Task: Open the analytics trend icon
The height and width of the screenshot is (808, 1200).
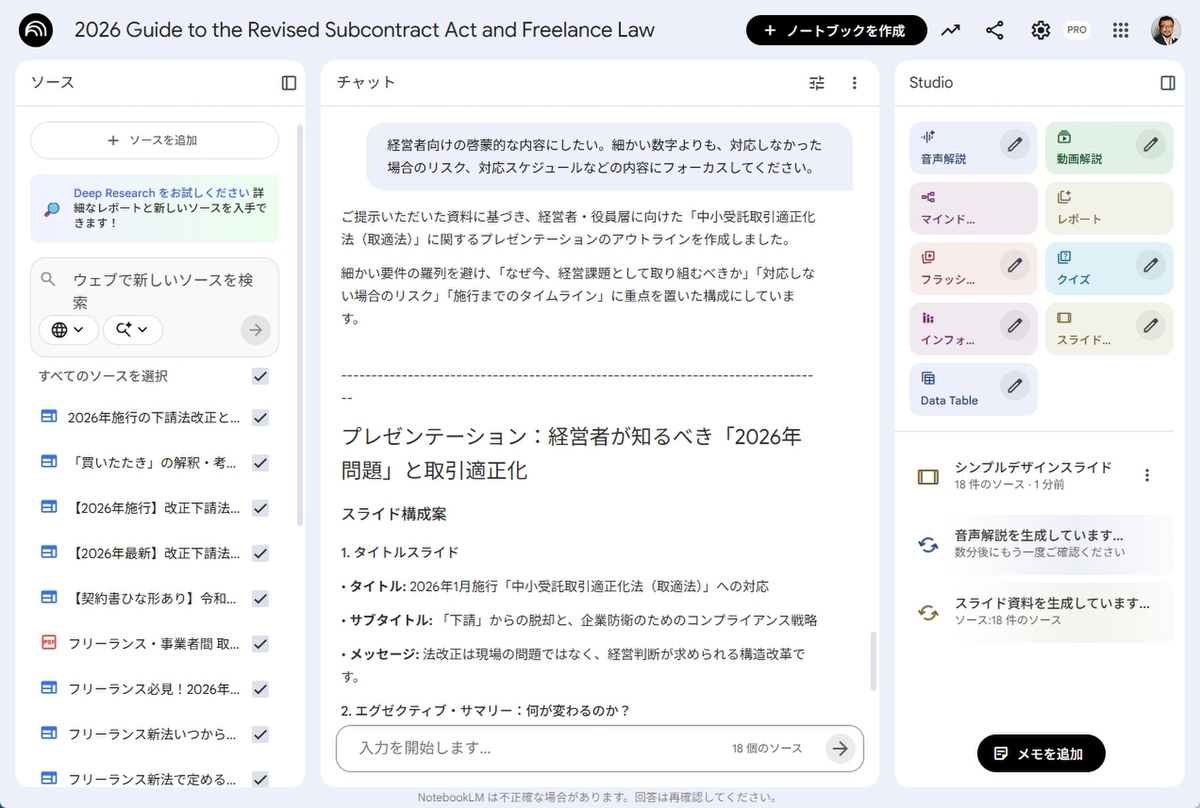Action: [950, 30]
